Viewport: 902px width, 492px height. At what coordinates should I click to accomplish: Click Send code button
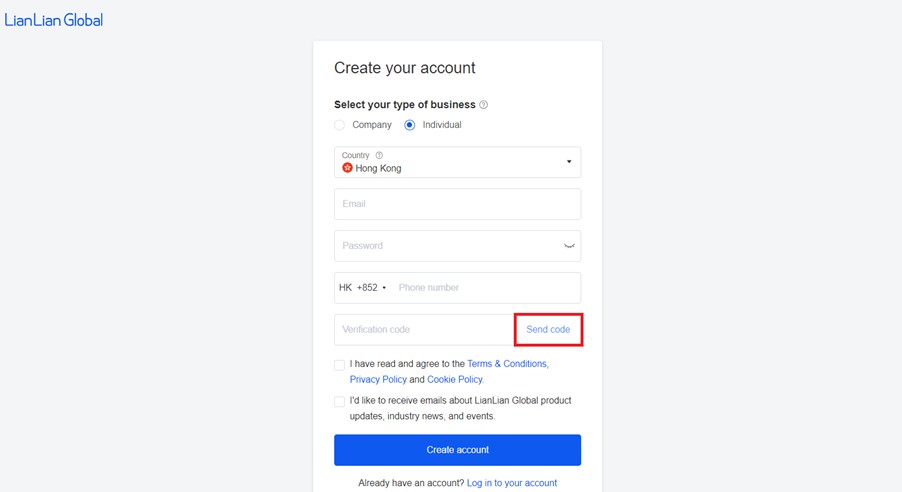pos(548,329)
